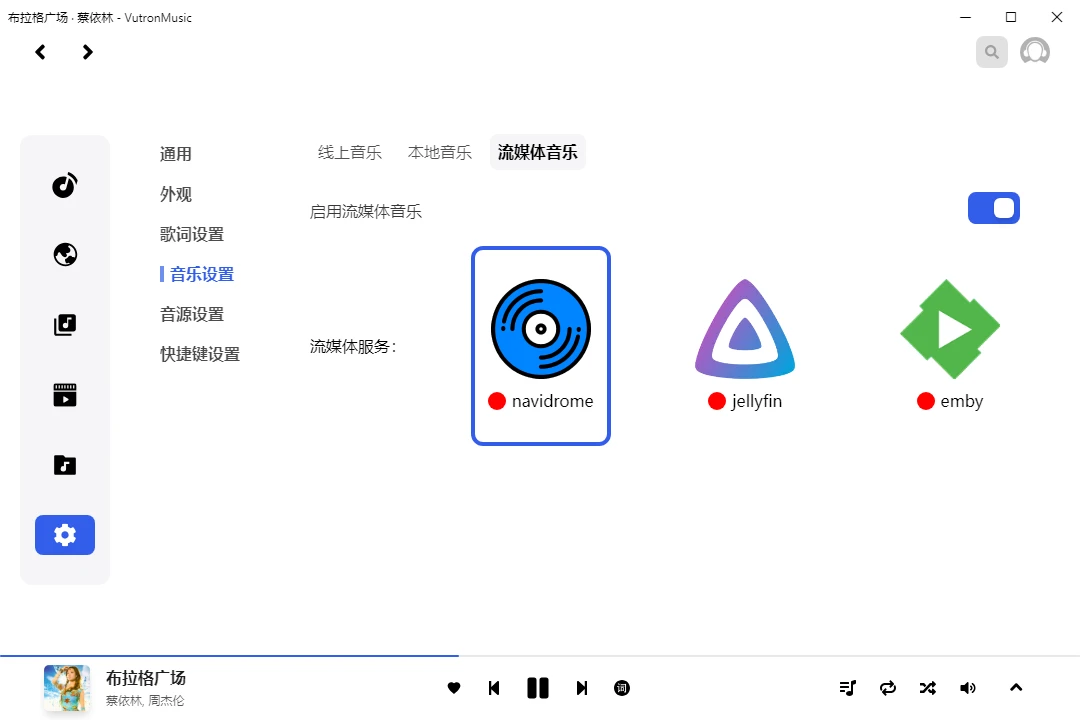
Task: Open the music library icon in sidebar
Action: (65, 325)
